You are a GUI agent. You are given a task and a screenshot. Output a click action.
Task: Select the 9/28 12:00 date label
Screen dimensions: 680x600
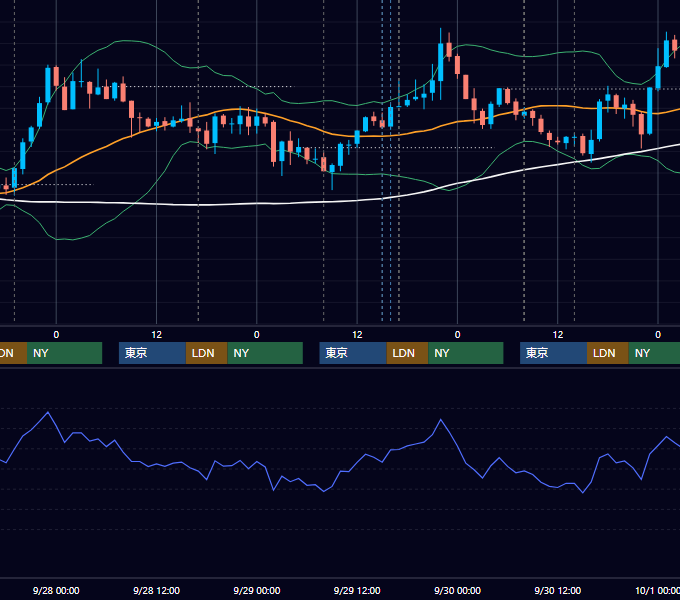[x=157, y=590]
